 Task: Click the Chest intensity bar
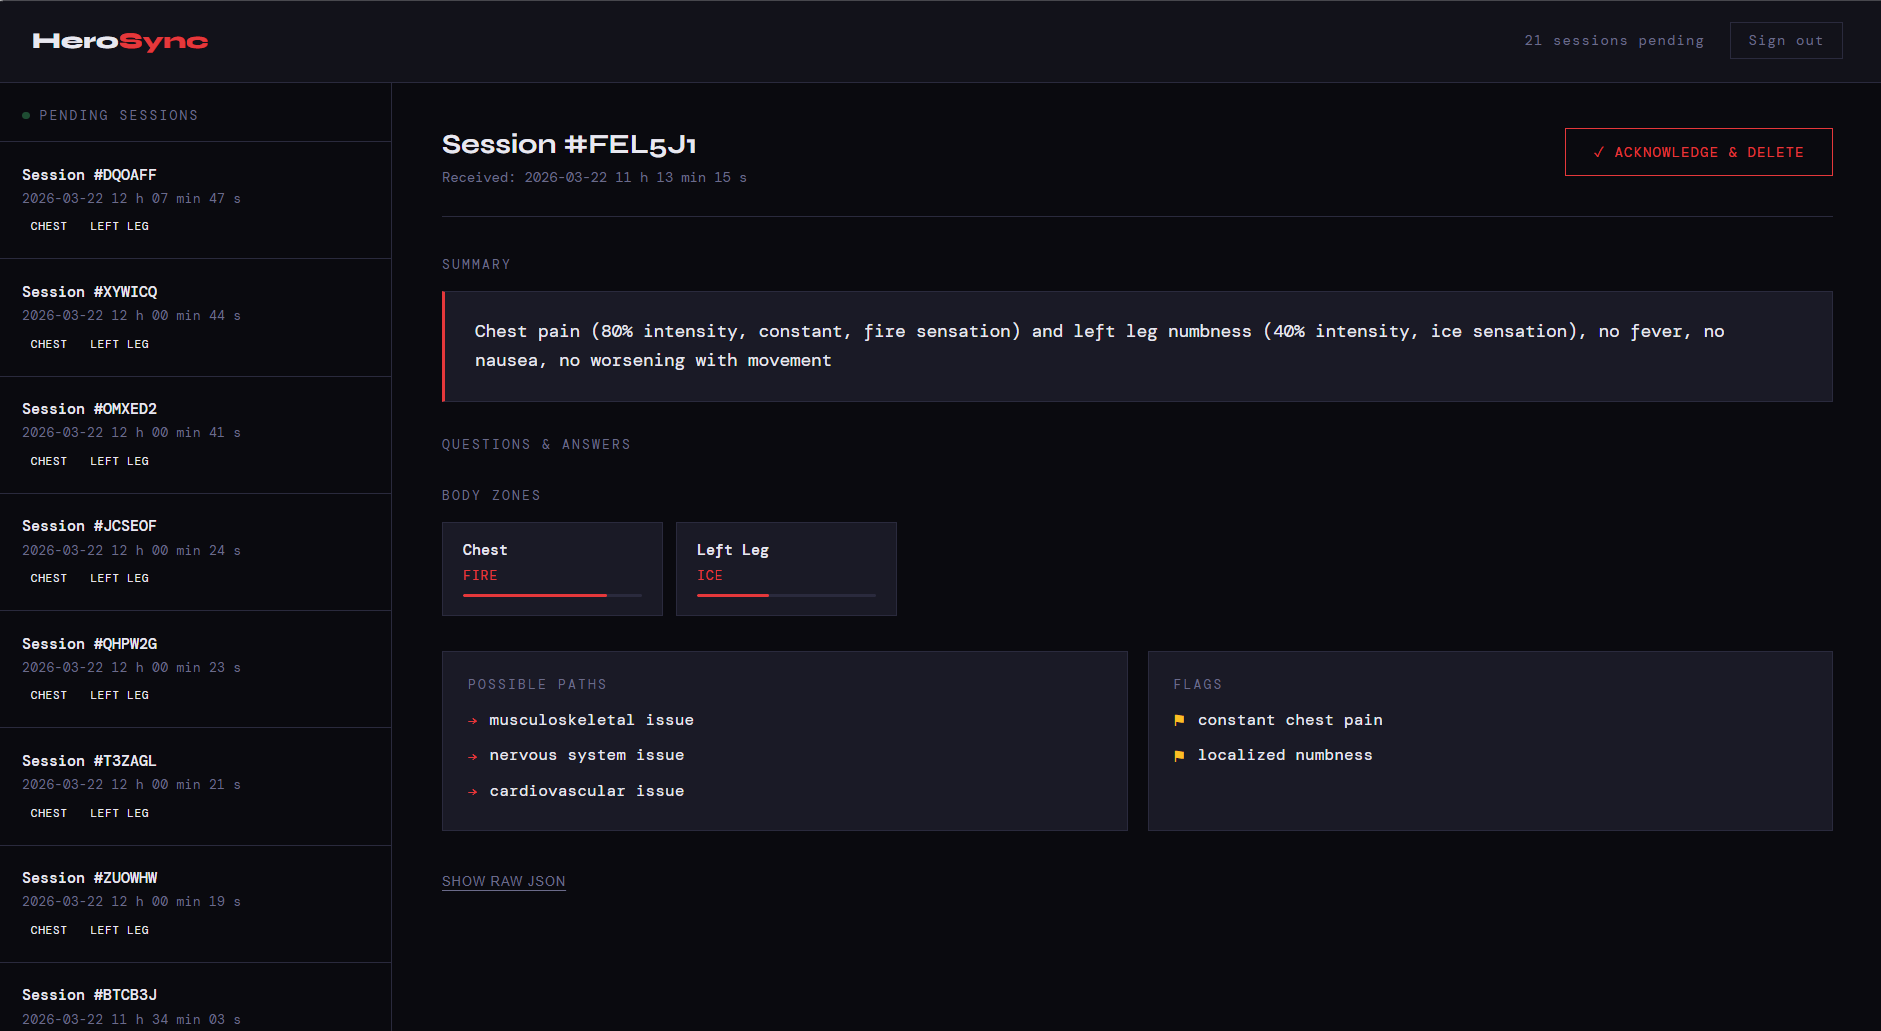point(552,595)
